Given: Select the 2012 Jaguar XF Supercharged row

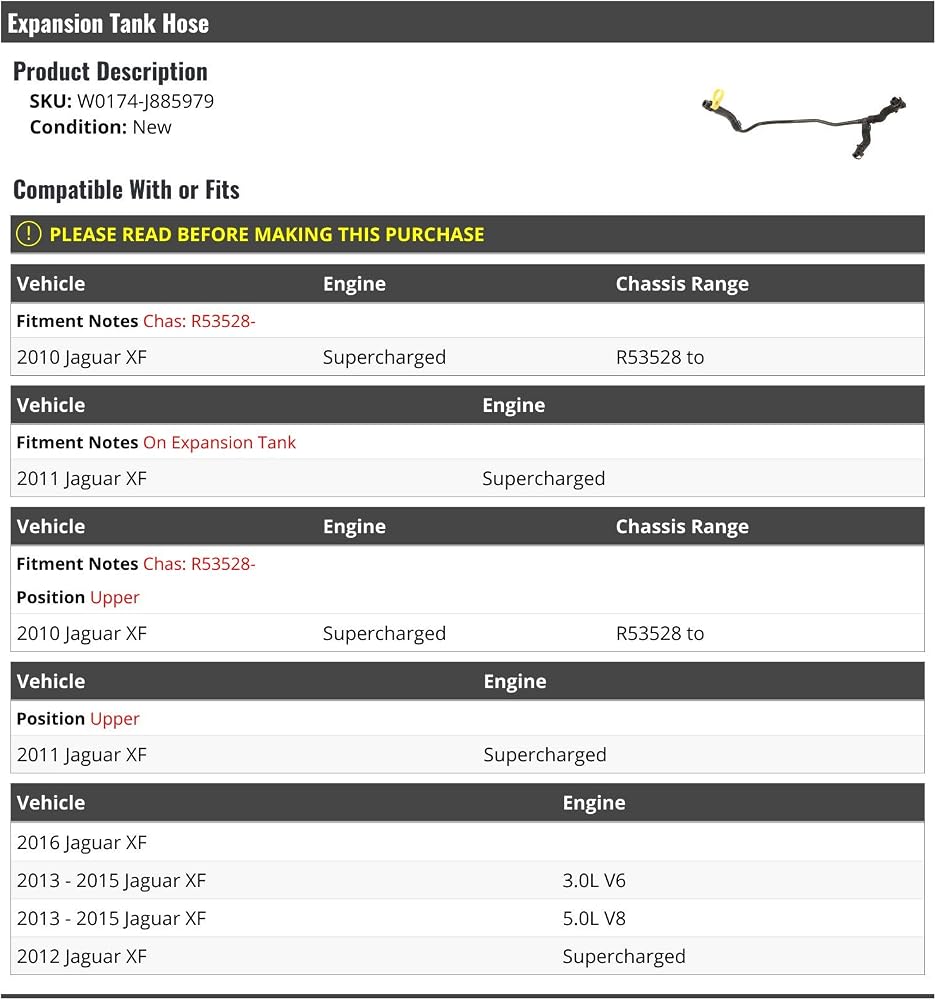Looking at the screenshot, I should pyautogui.click(x=467, y=956).
